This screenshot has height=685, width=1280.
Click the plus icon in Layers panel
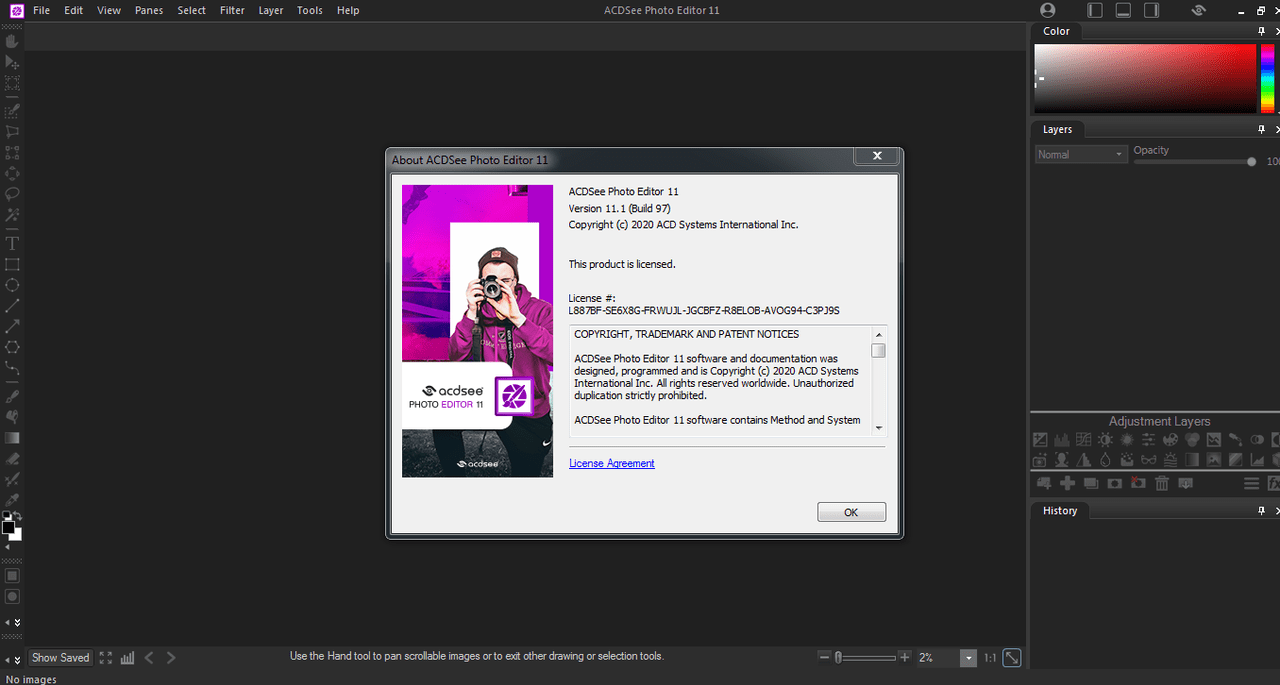click(1067, 483)
